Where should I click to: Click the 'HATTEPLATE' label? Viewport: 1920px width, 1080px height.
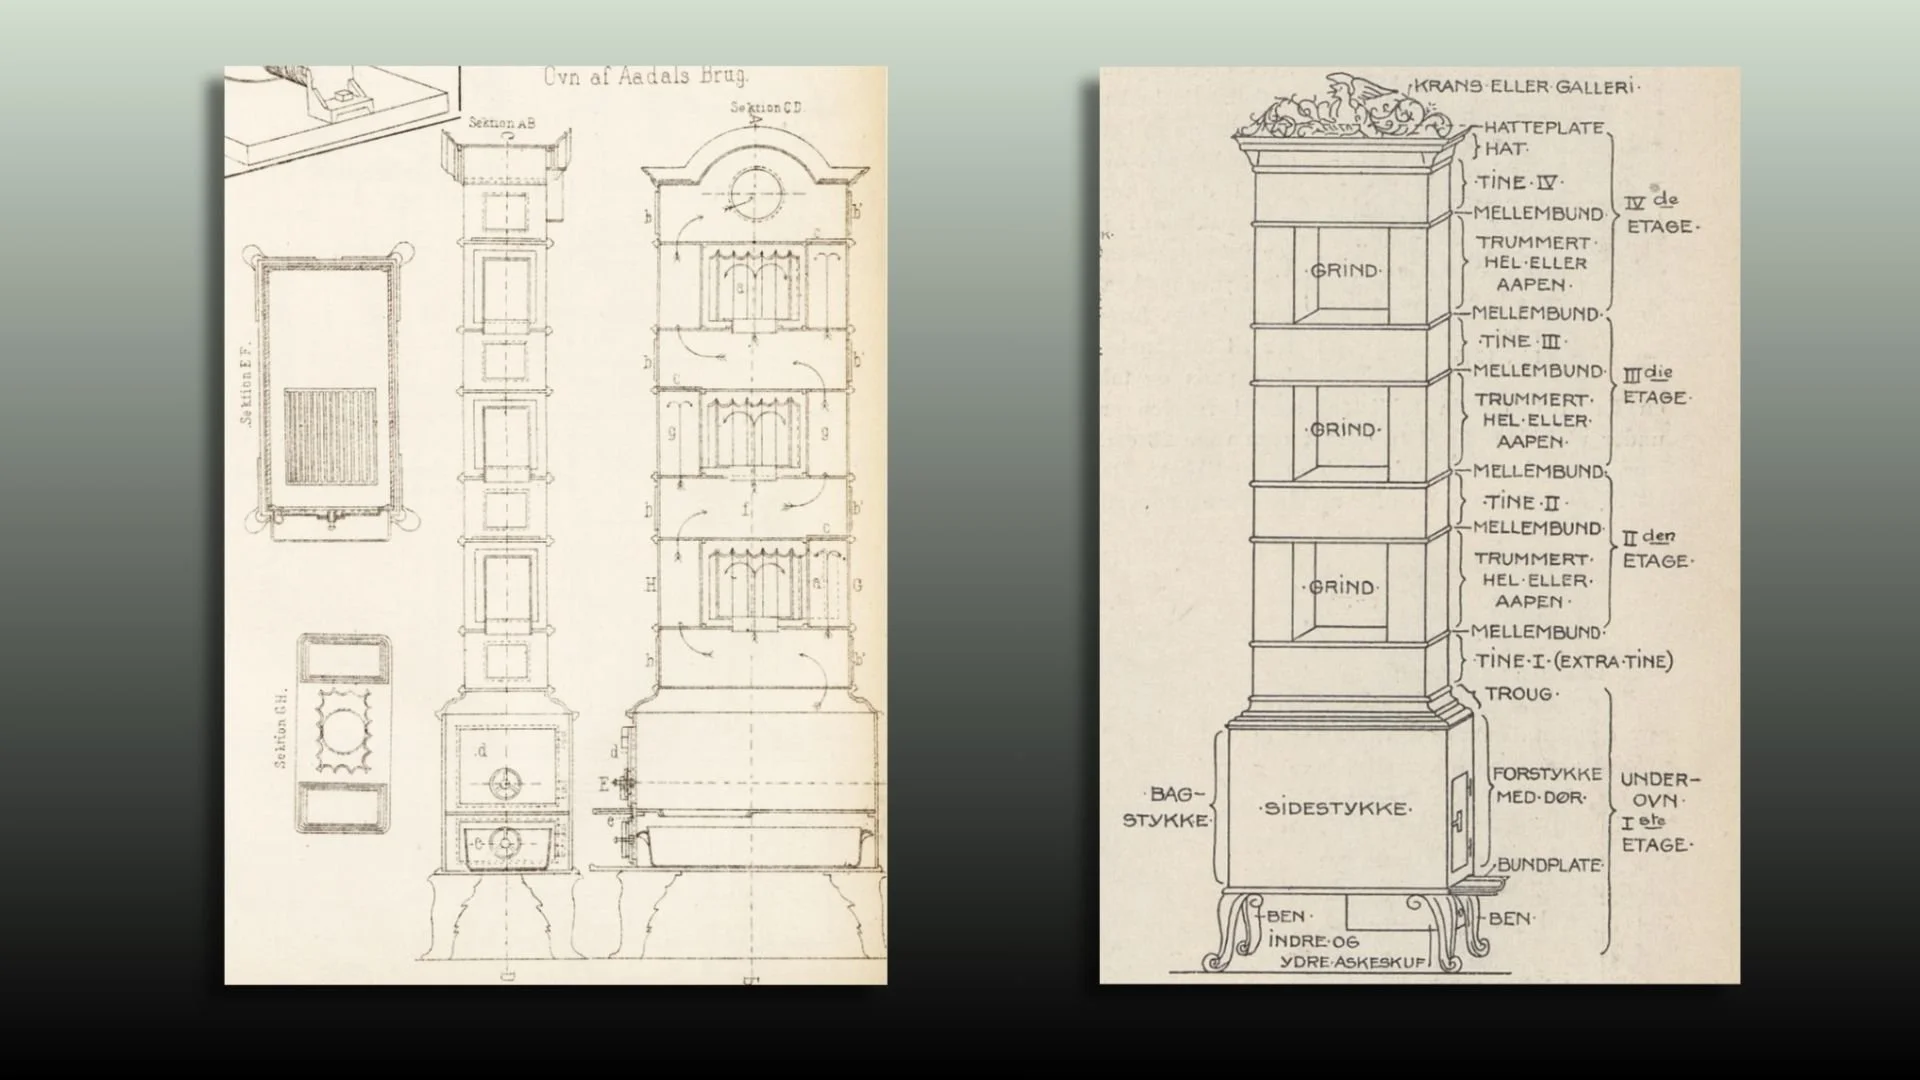[1543, 128]
